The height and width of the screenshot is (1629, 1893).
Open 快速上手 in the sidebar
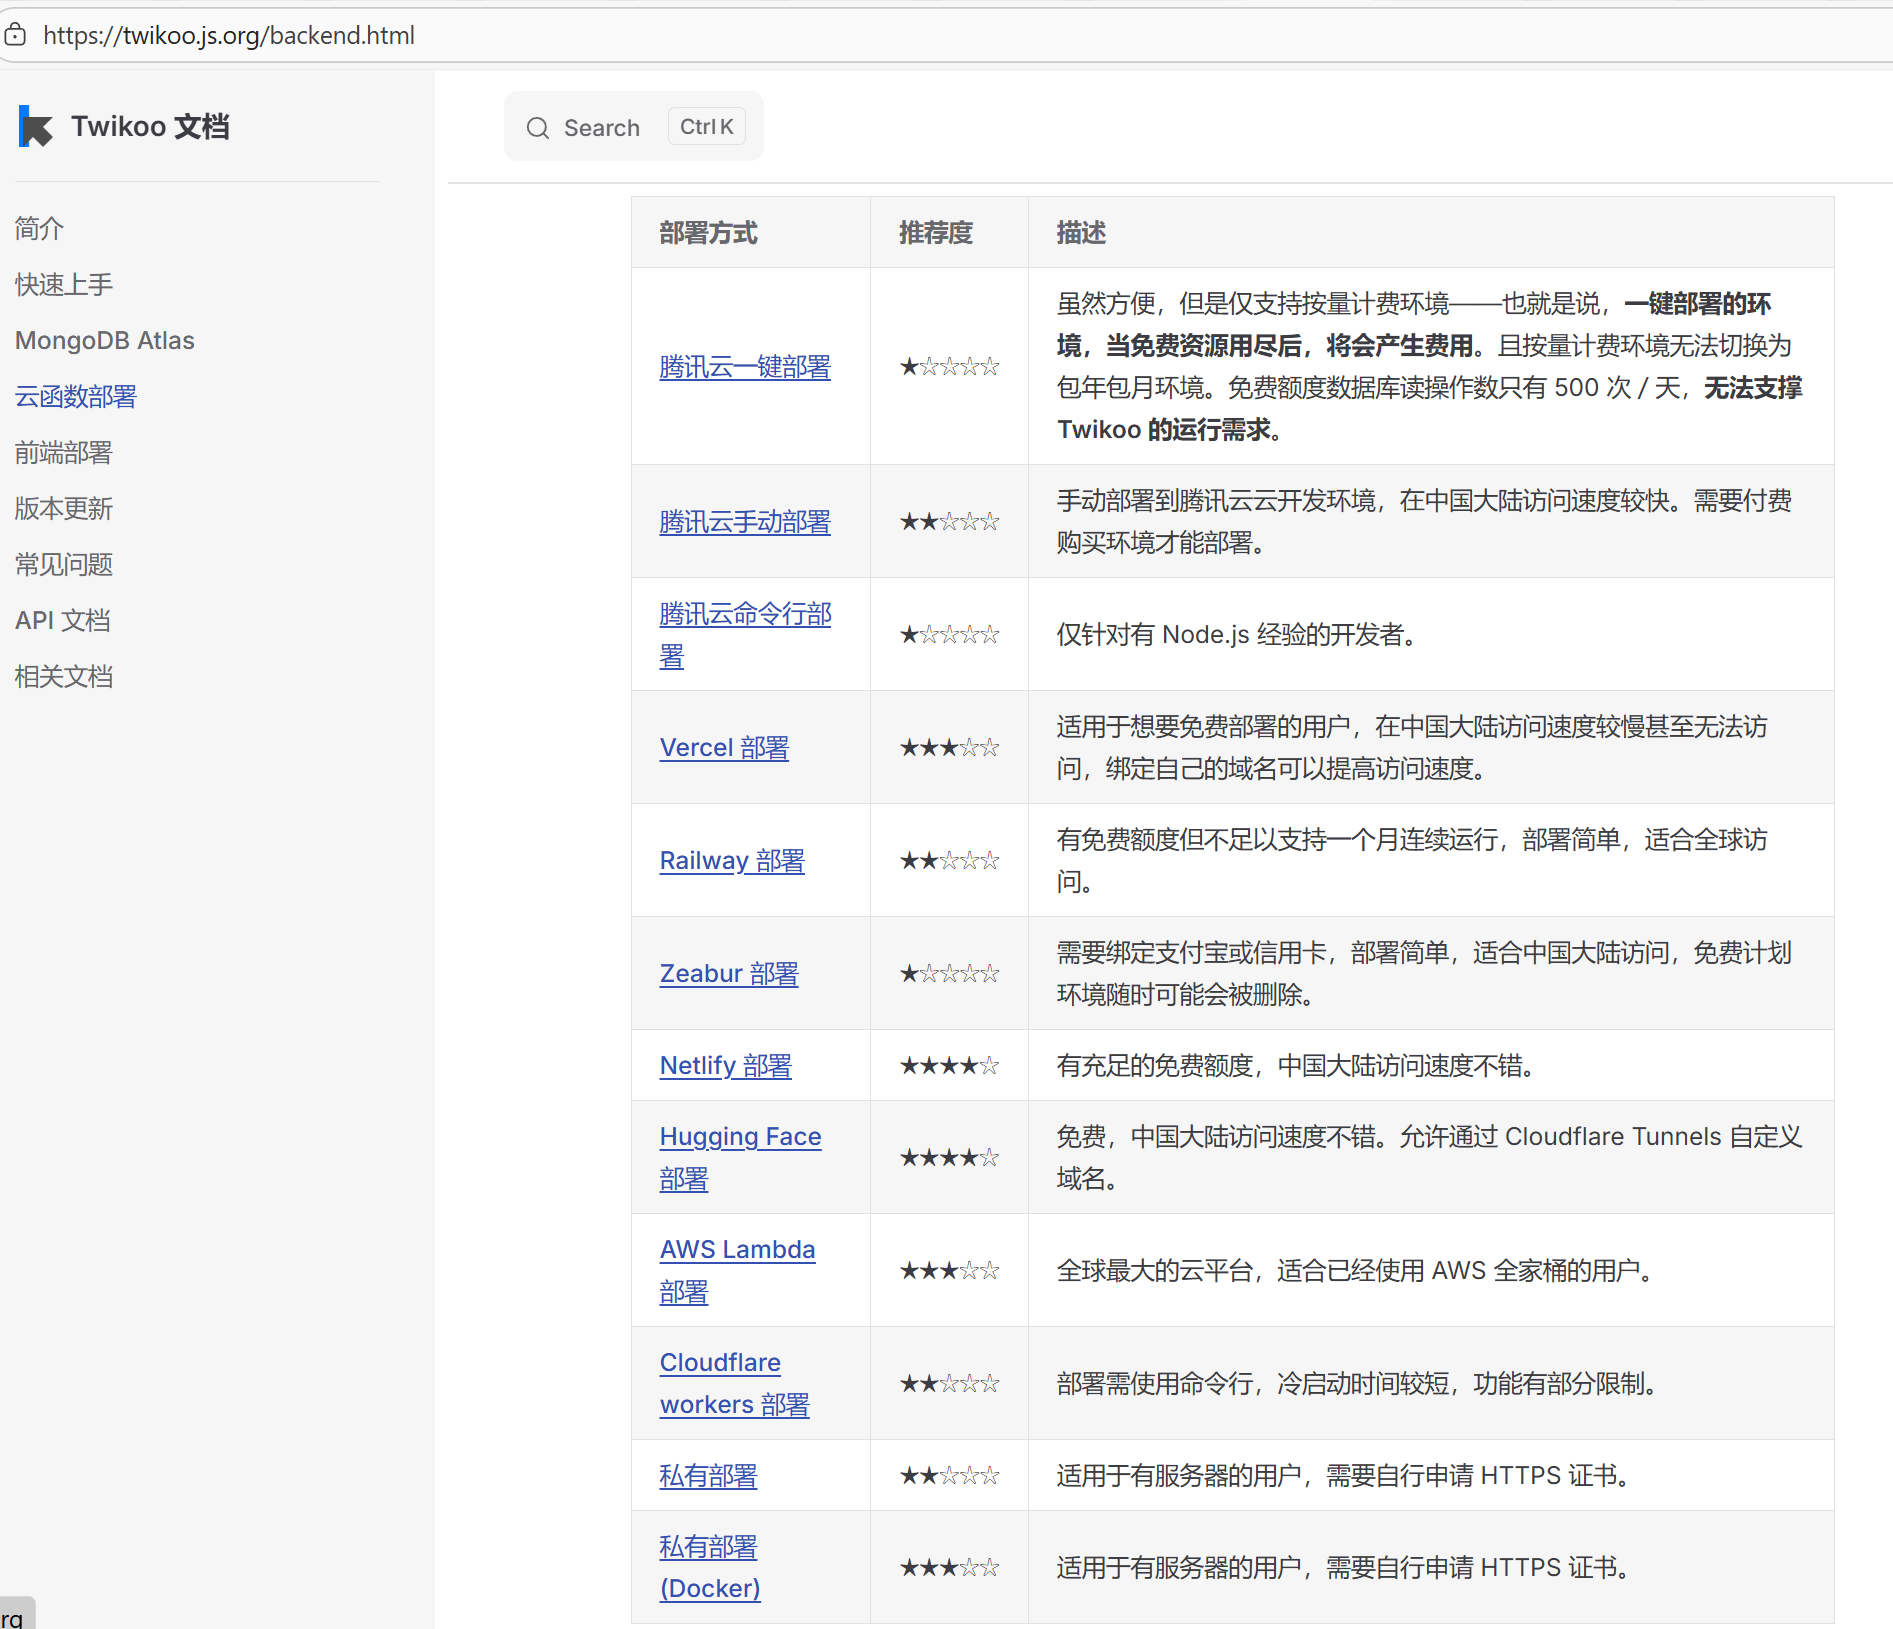click(64, 284)
